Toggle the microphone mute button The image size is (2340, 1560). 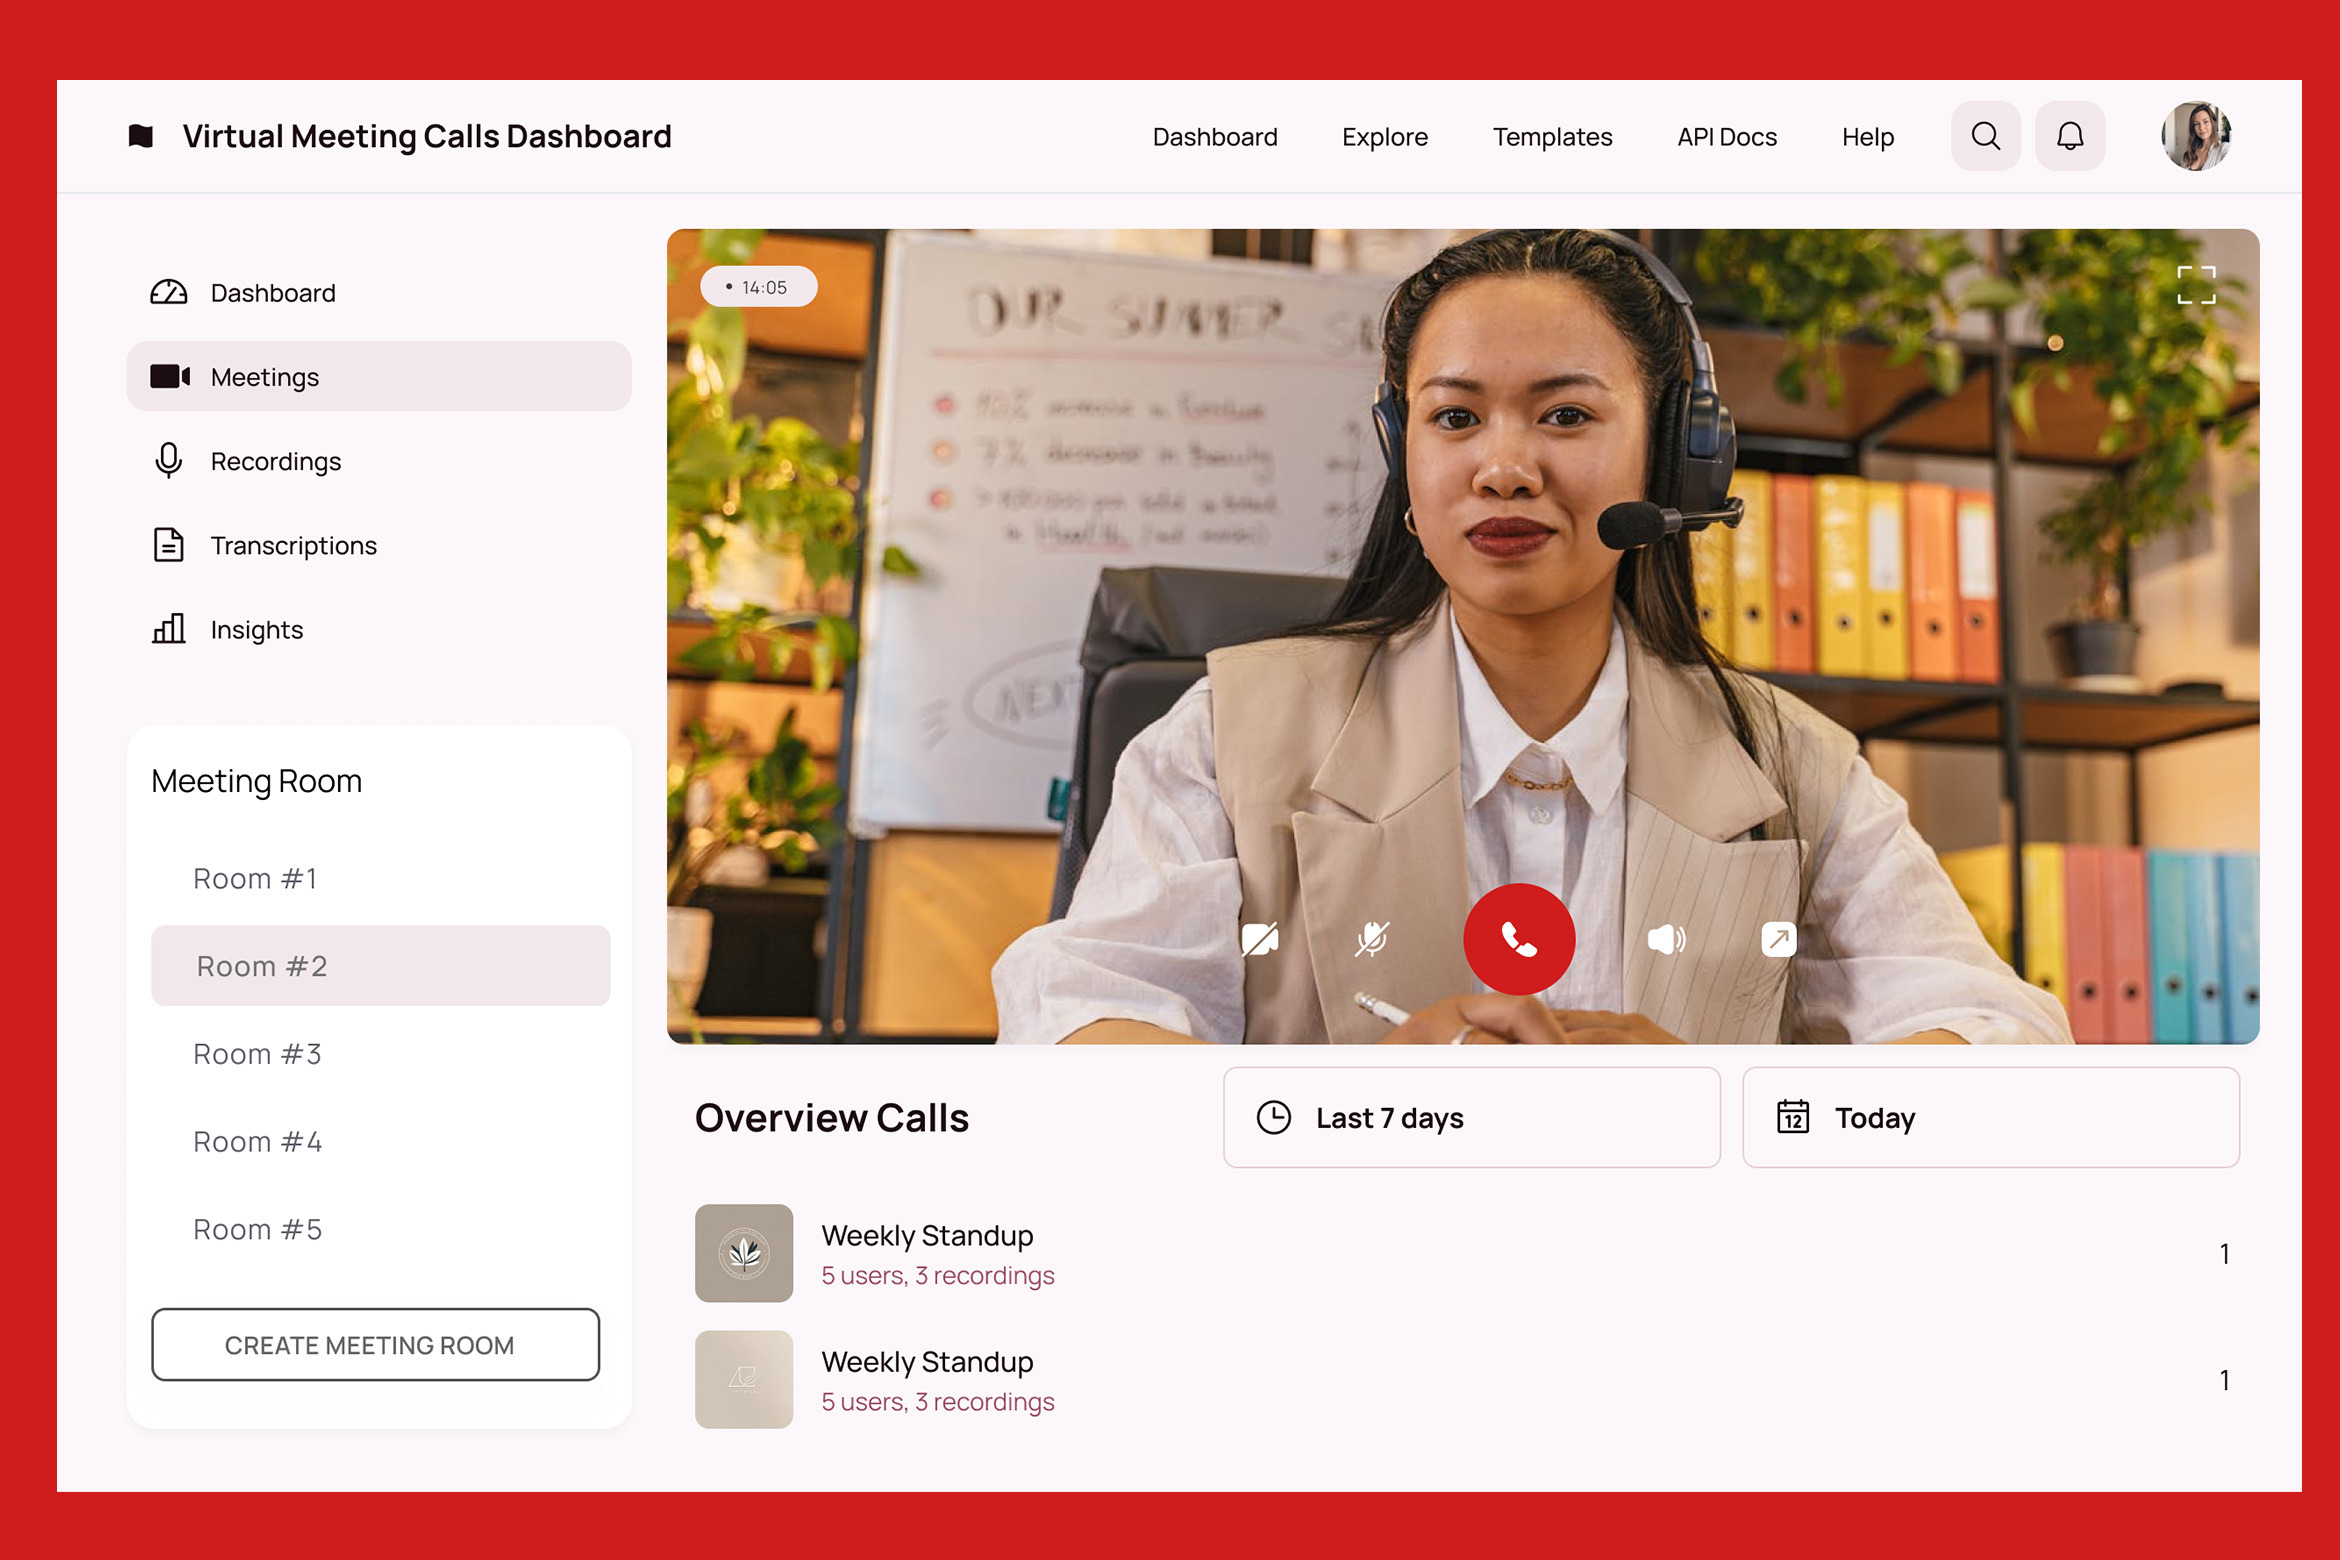(1371, 939)
